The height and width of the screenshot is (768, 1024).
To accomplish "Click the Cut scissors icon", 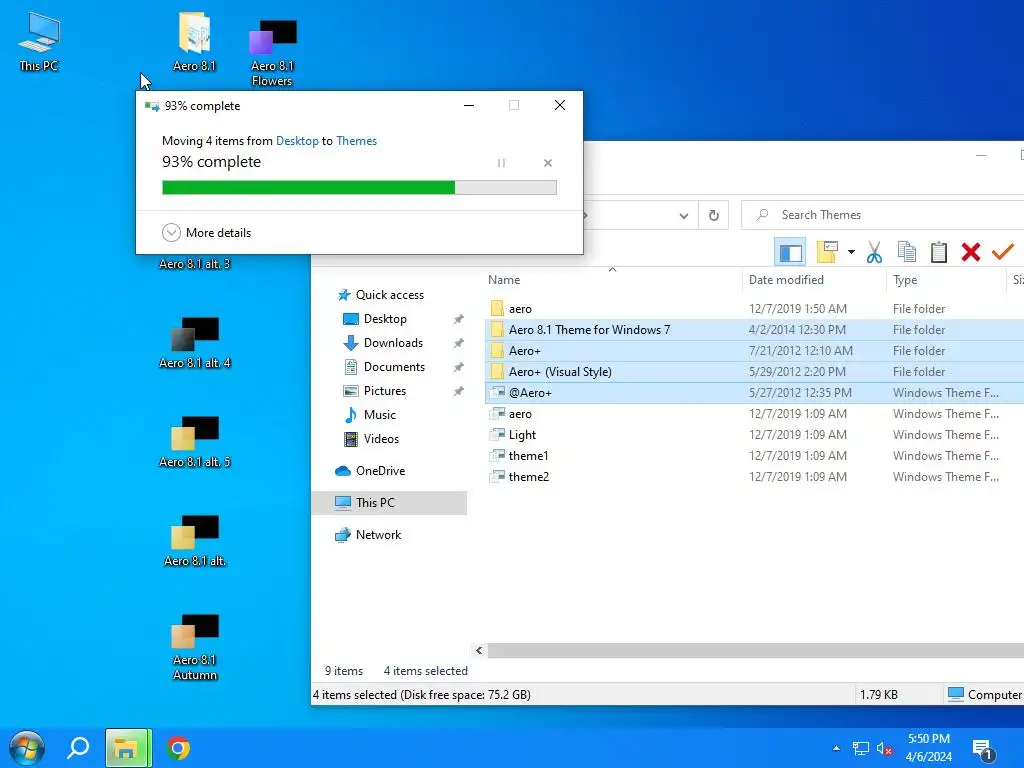I will pyautogui.click(x=874, y=252).
